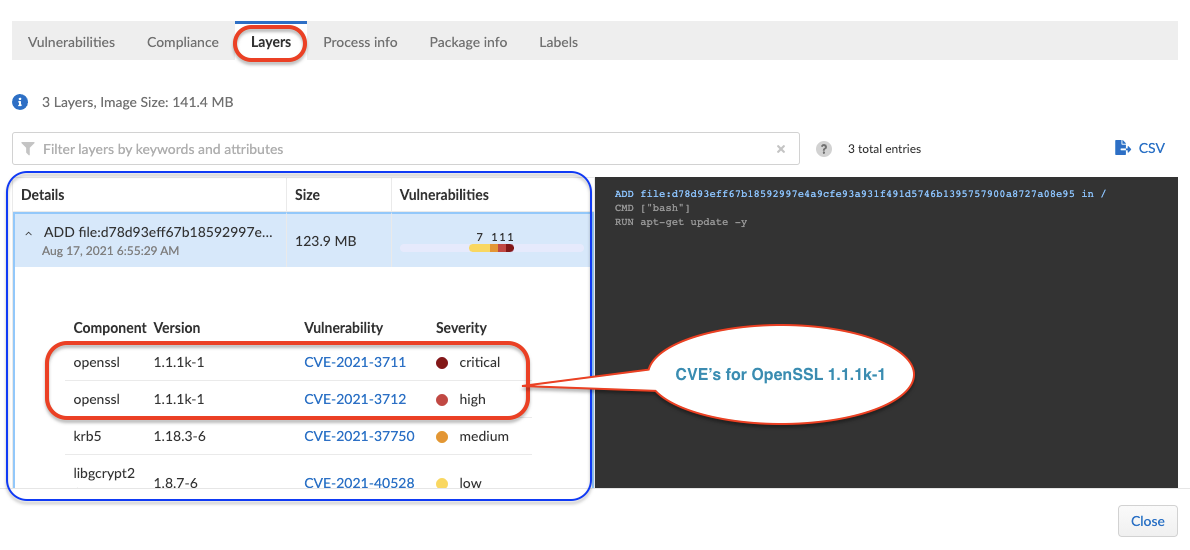Click the gray question mark help icon

[824, 149]
